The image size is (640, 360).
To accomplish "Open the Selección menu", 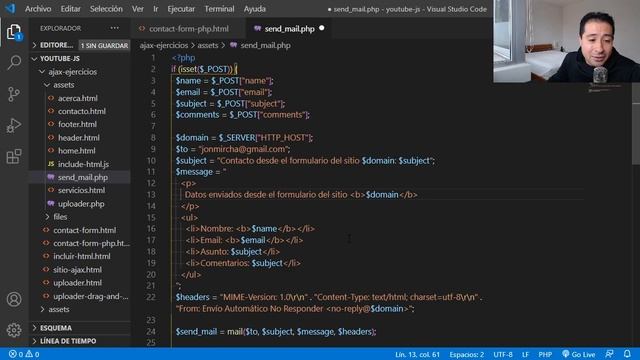I will [x=106, y=9].
